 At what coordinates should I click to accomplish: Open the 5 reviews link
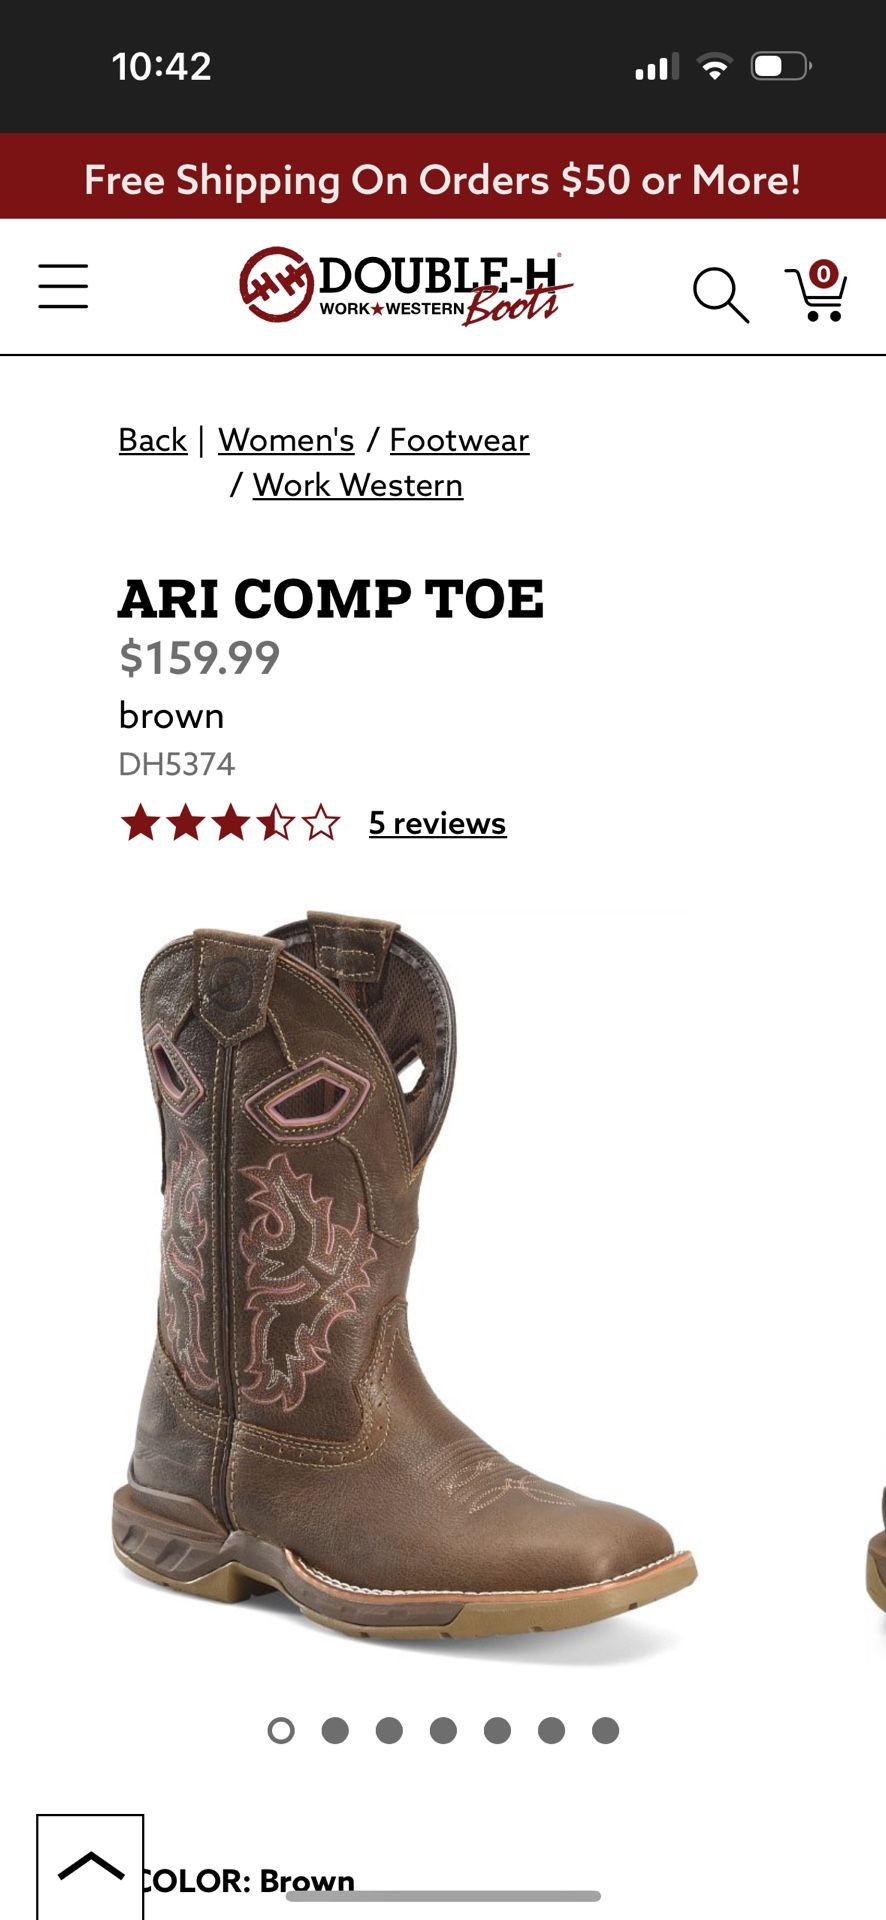(x=437, y=823)
